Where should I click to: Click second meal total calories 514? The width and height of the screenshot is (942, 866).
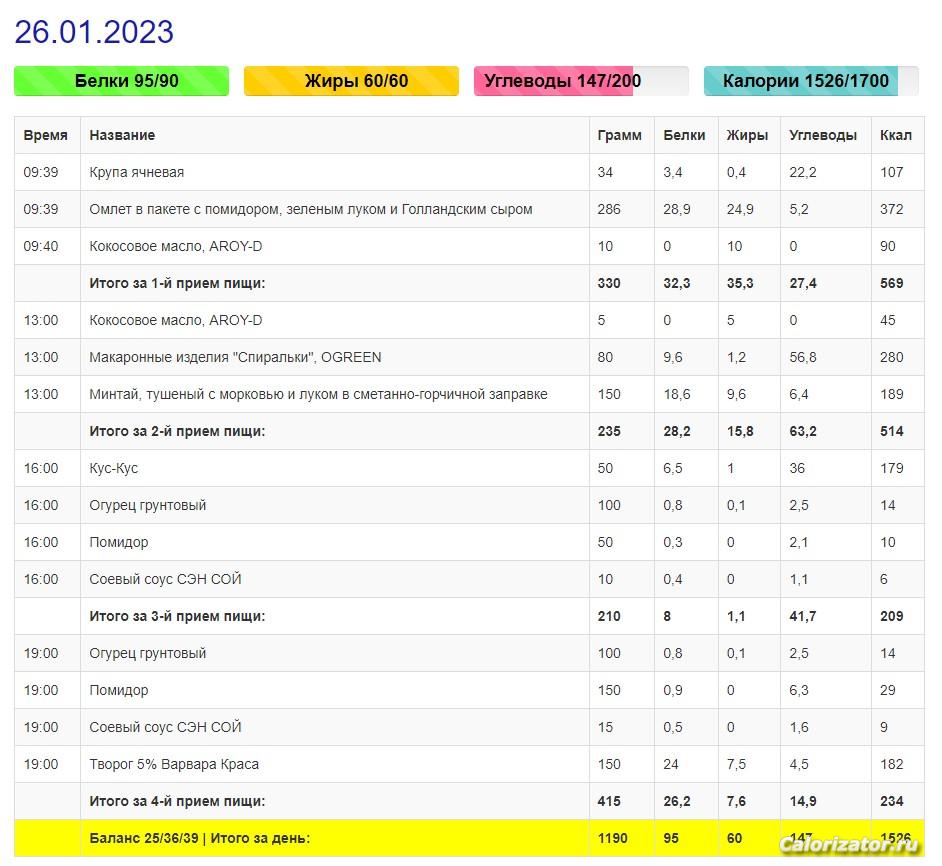coord(892,431)
